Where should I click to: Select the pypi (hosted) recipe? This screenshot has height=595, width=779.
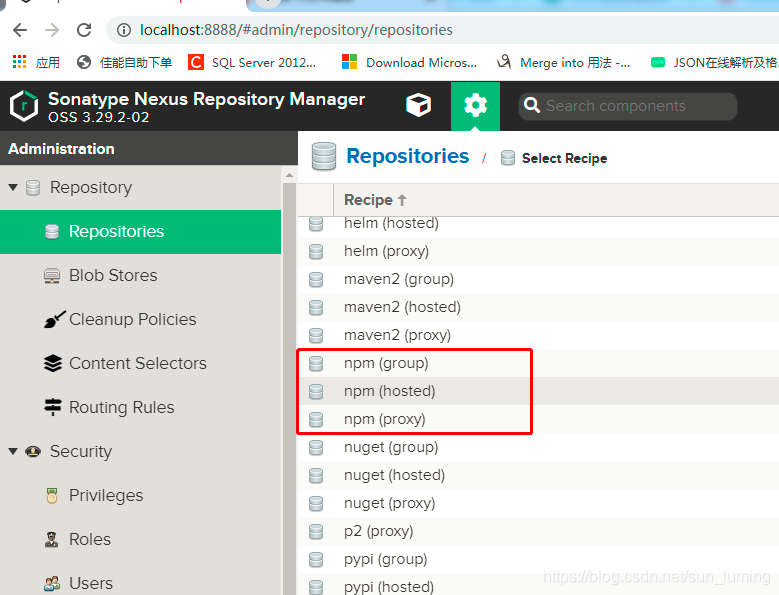click(538, 586)
